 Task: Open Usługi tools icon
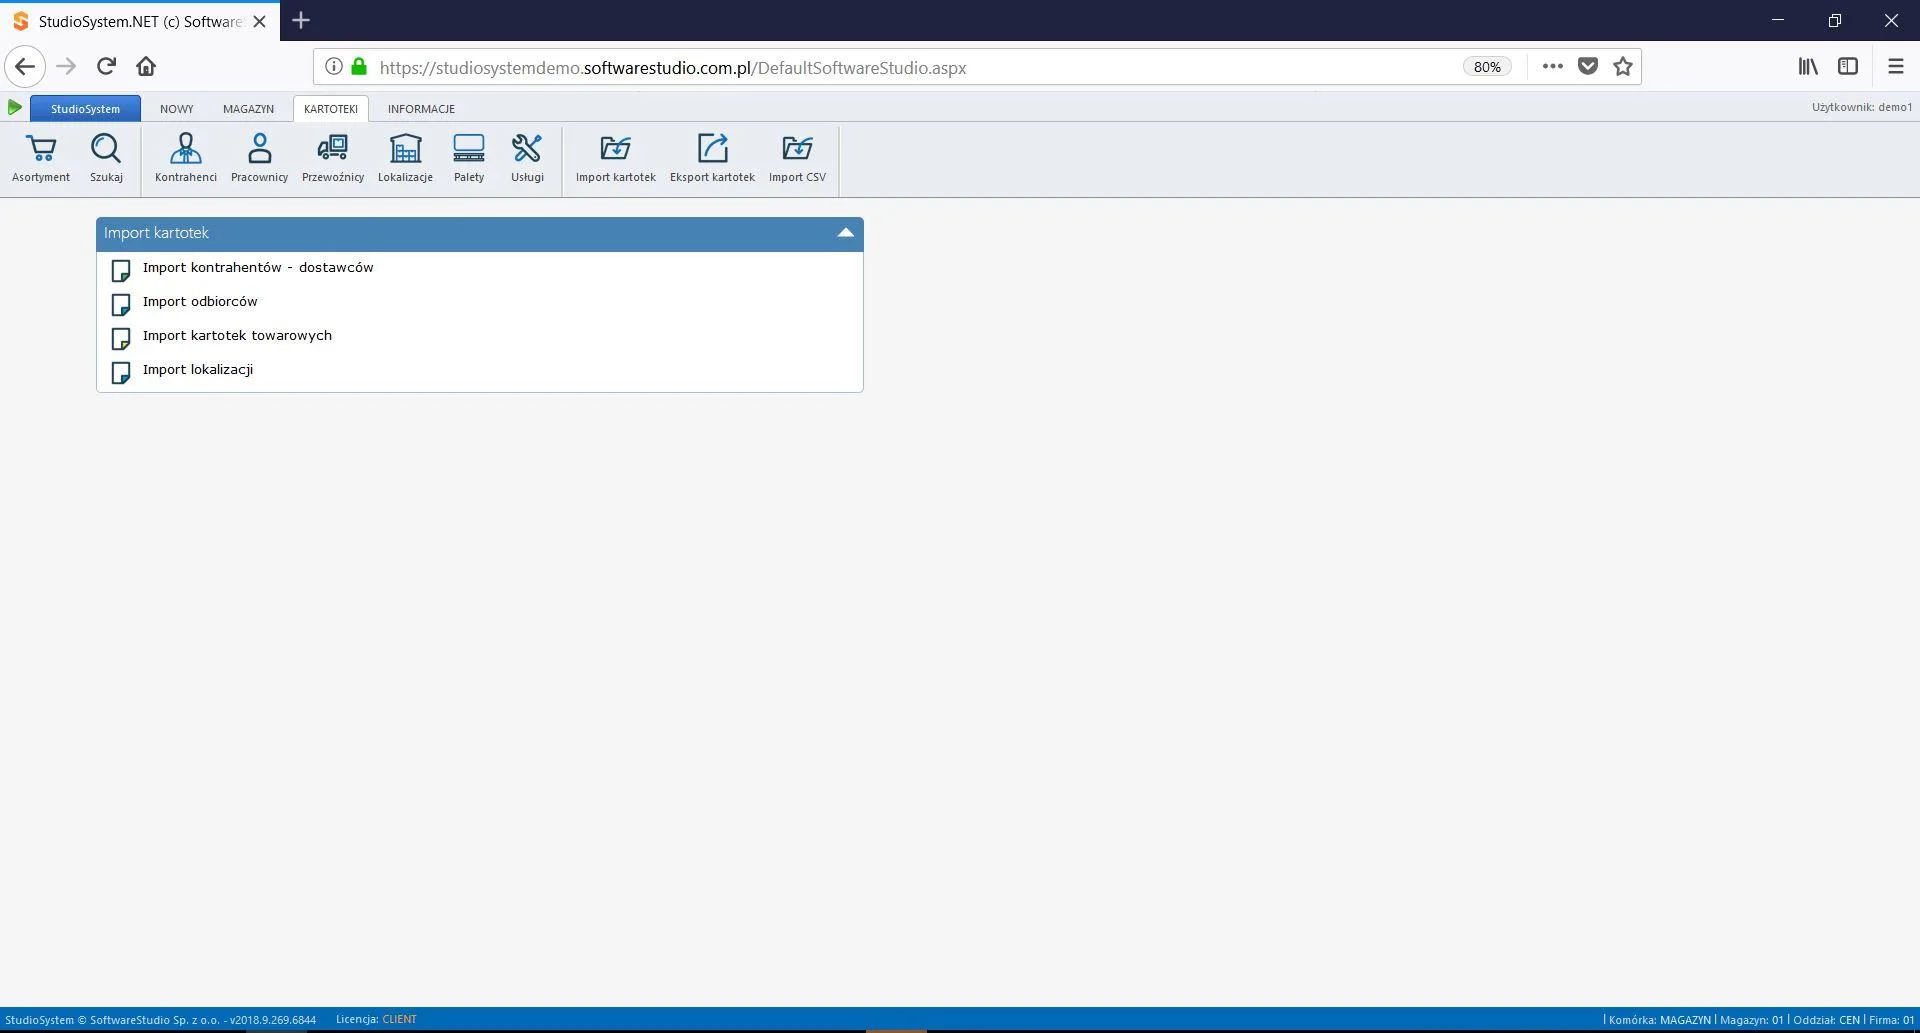click(x=527, y=149)
